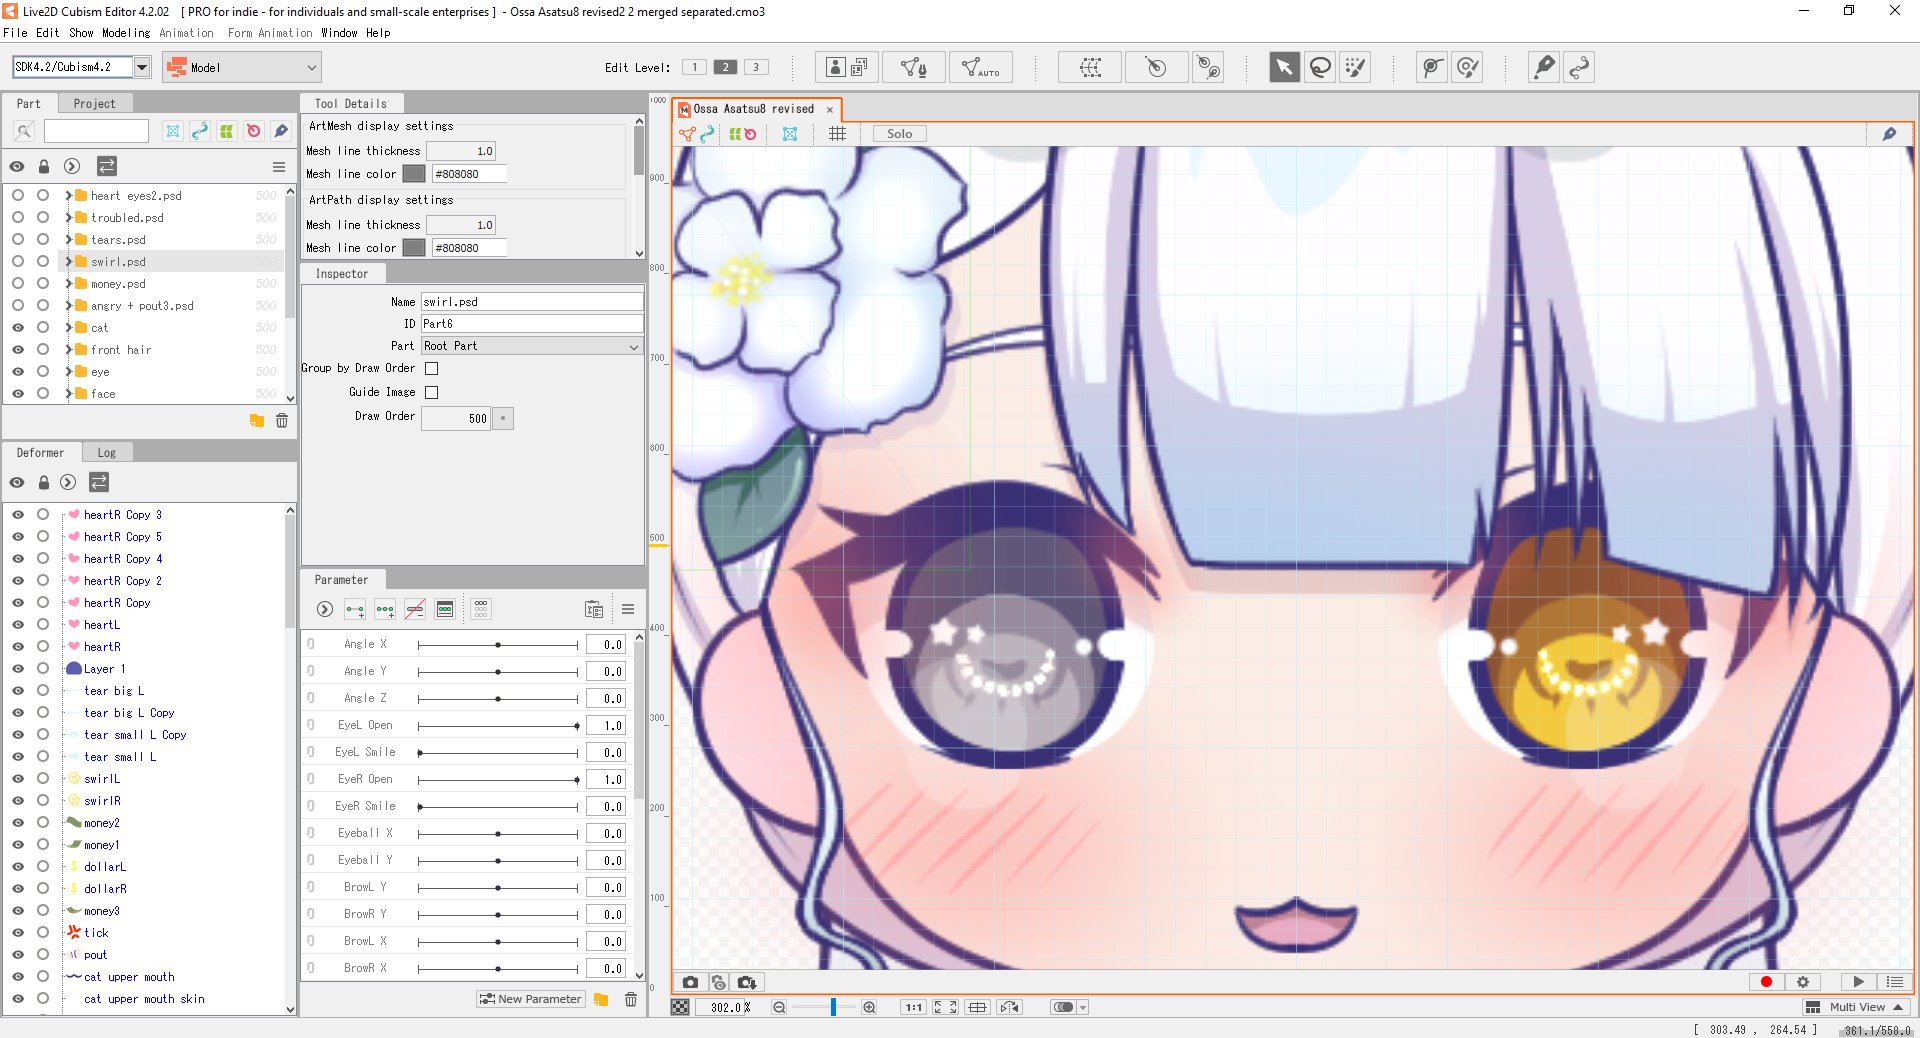Switch to the Project tab
This screenshot has width=1920, height=1038.
(x=95, y=103)
